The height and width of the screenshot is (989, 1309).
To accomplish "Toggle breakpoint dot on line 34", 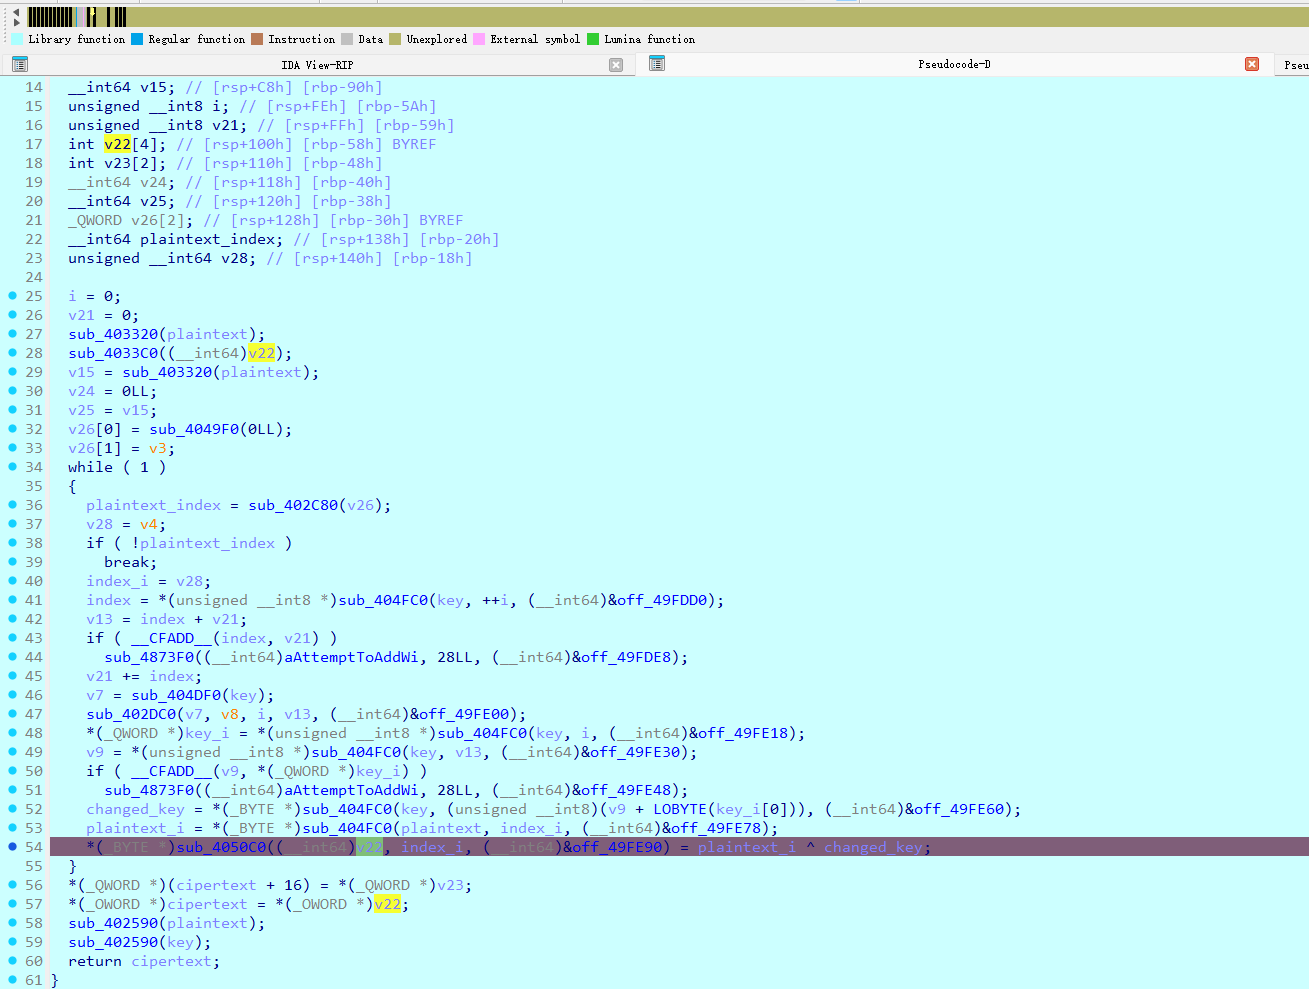I will pyautogui.click(x=12, y=467).
